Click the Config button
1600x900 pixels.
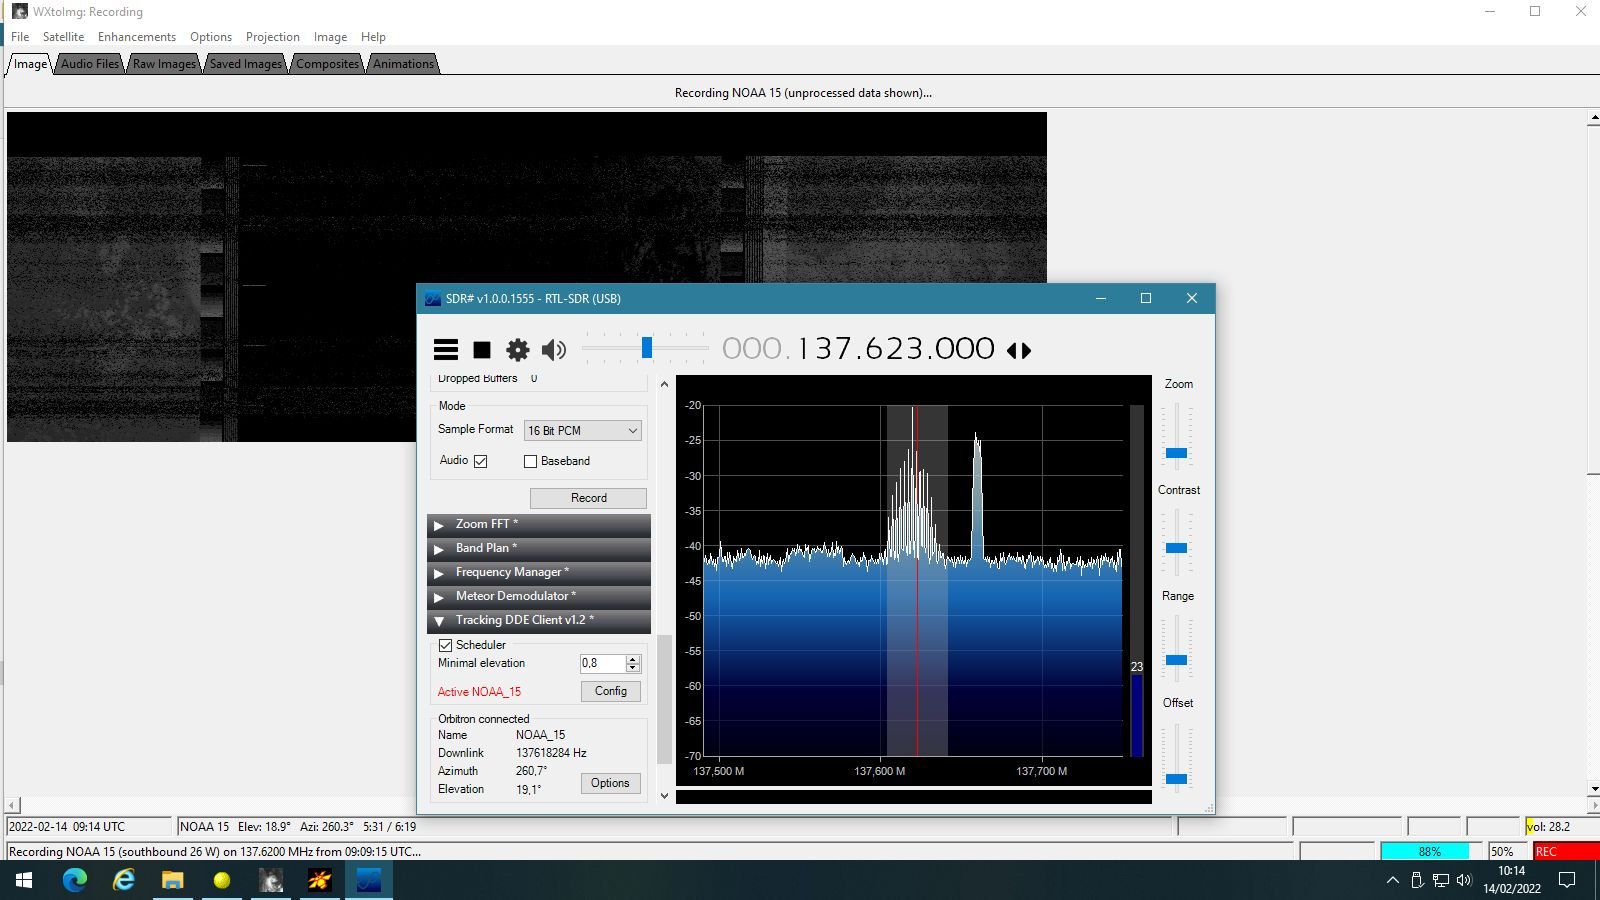click(x=611, y=691)
